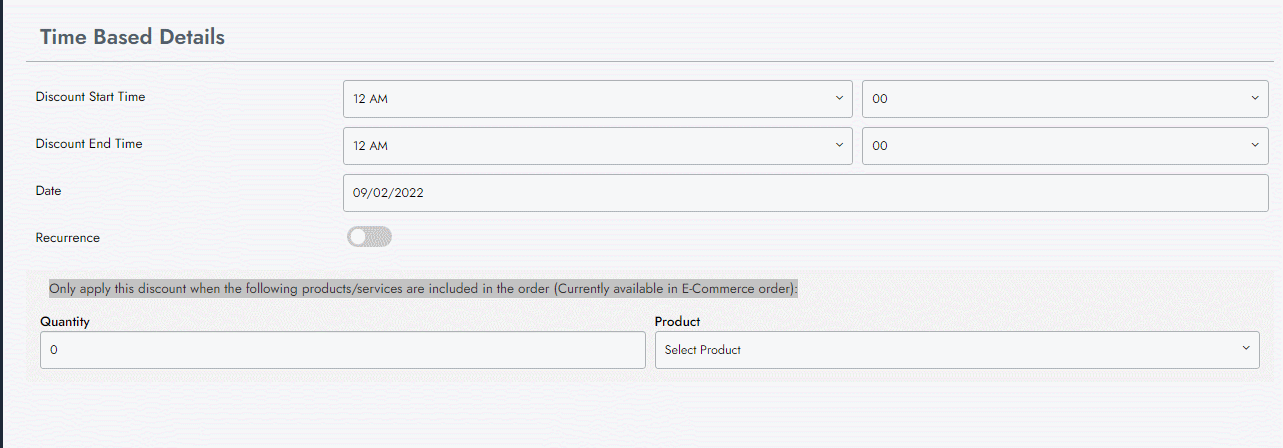The height and width of the screenshot is (448, 1283).
Task: Click chevron arrow of Start Time hour field
Action: tap(839, 98)
